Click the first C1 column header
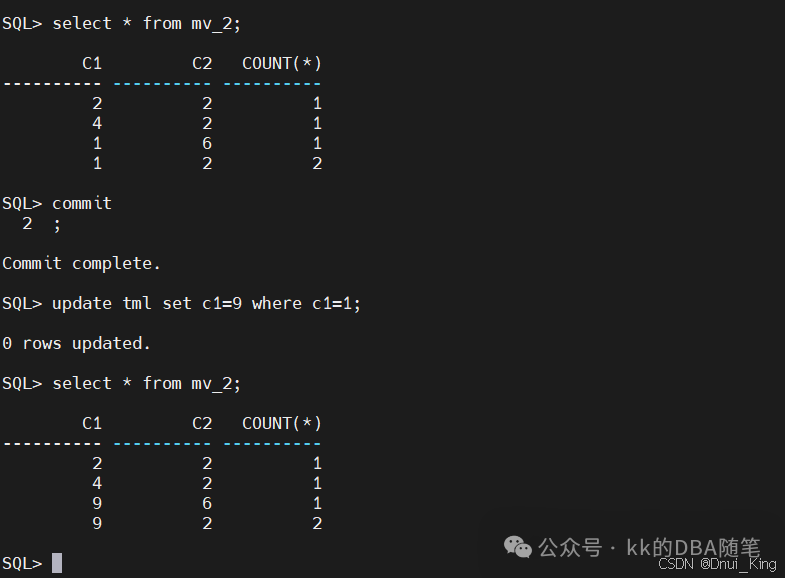This screenshot has height=578, width=785. pyautogui.click(x=92, y=64)
